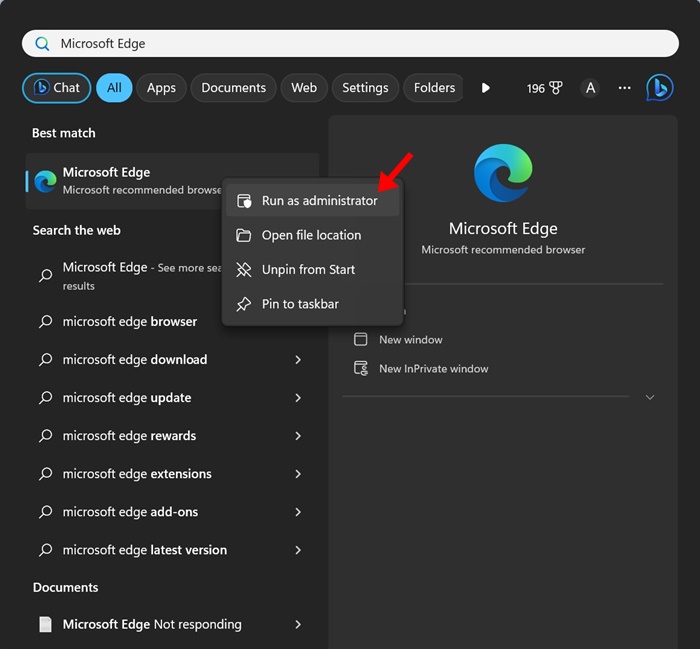This screenshot has height=649, width=700.
Task: Select Run as administrator
Action: click(x=319, y=201)
